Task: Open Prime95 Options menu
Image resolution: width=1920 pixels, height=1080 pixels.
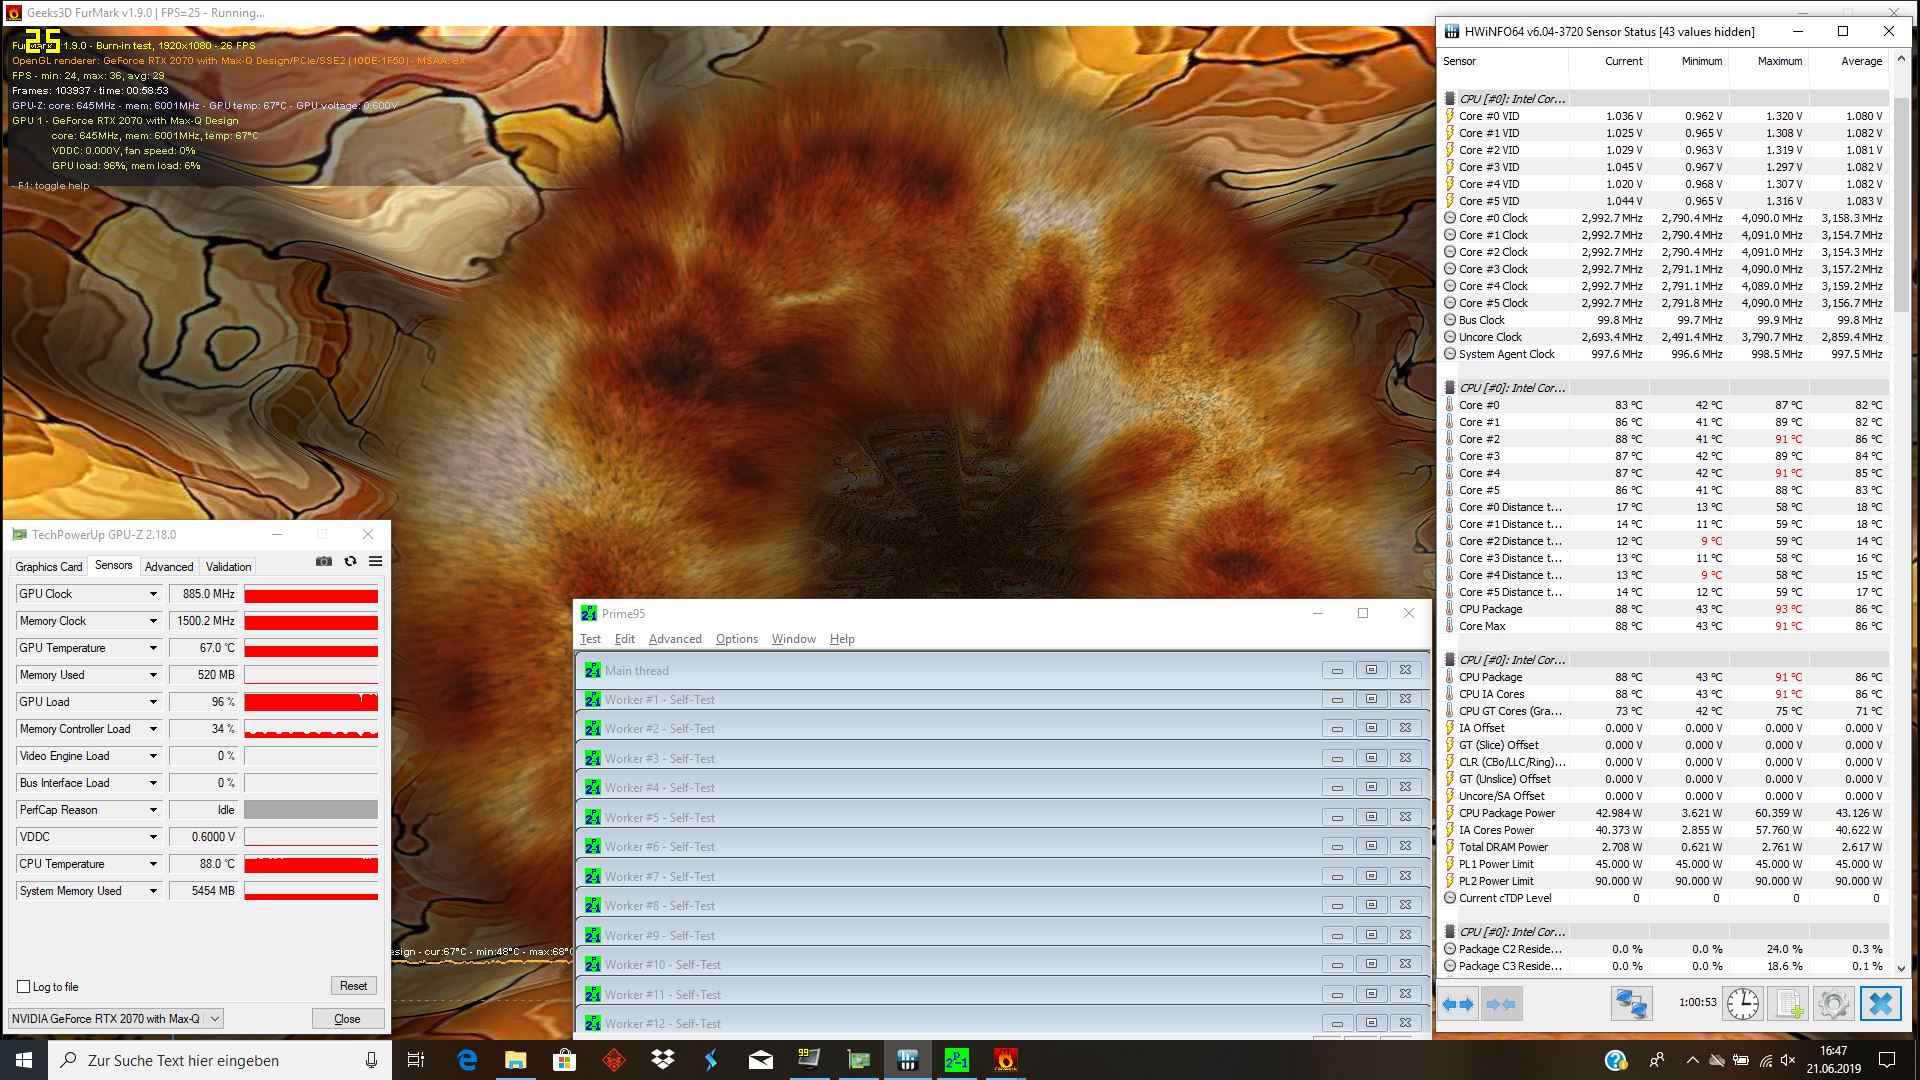Action: [x=736, y=639]
